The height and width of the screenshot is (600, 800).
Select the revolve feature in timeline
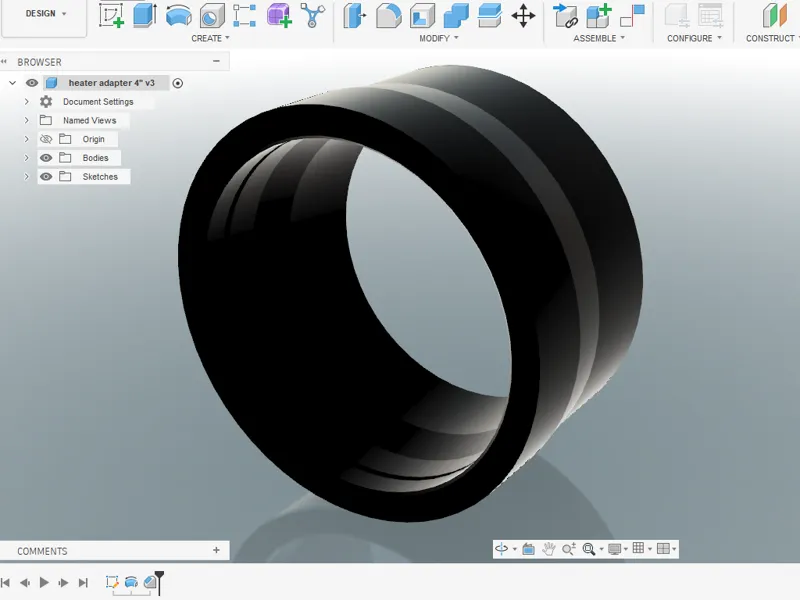pyautogui.click(x=131, y=582)
